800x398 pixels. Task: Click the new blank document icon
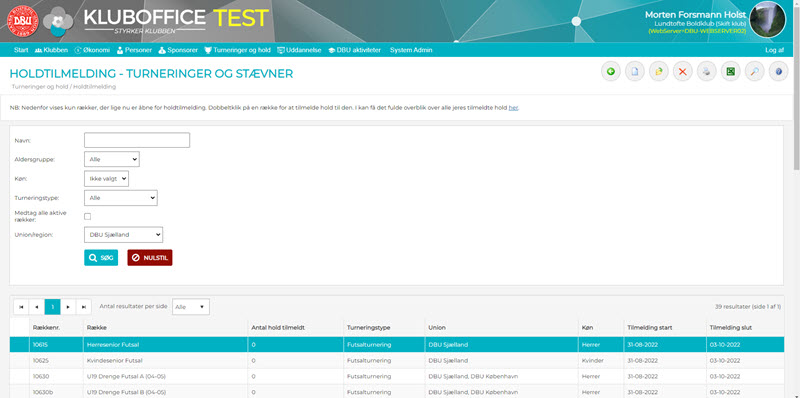click(635, 72)
